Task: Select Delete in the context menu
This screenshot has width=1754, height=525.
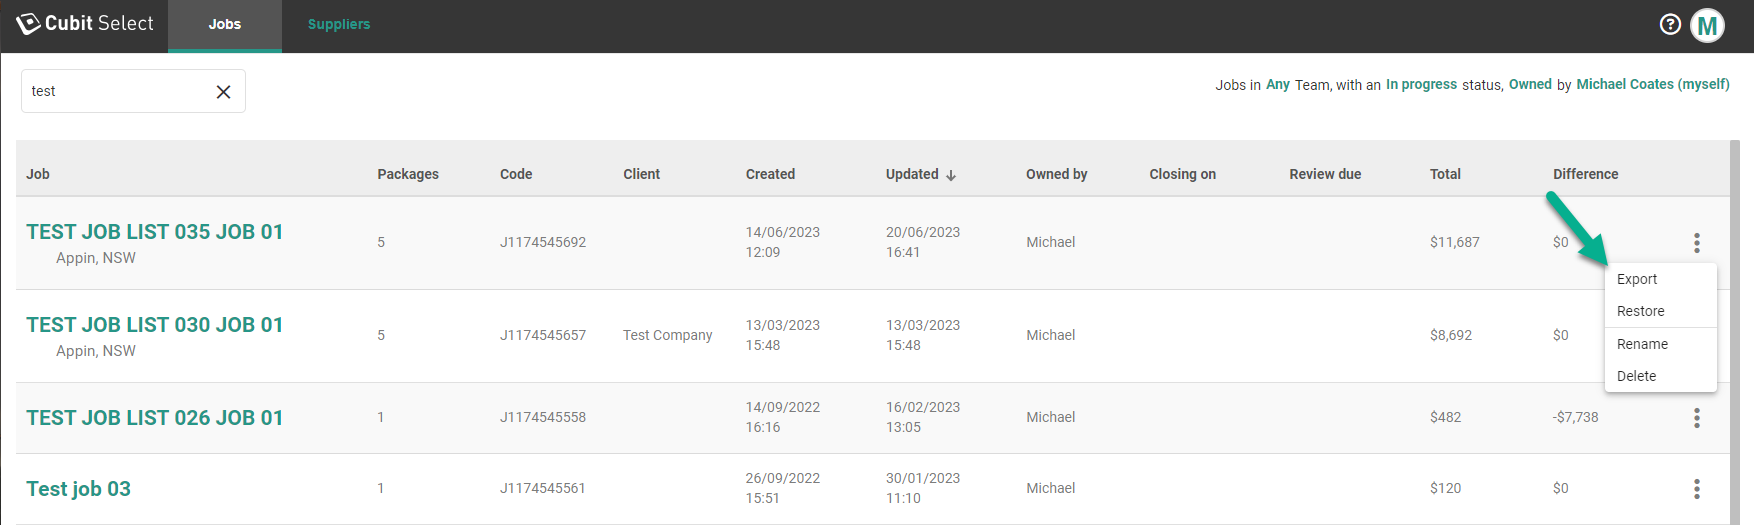Action: [1636, 376]
